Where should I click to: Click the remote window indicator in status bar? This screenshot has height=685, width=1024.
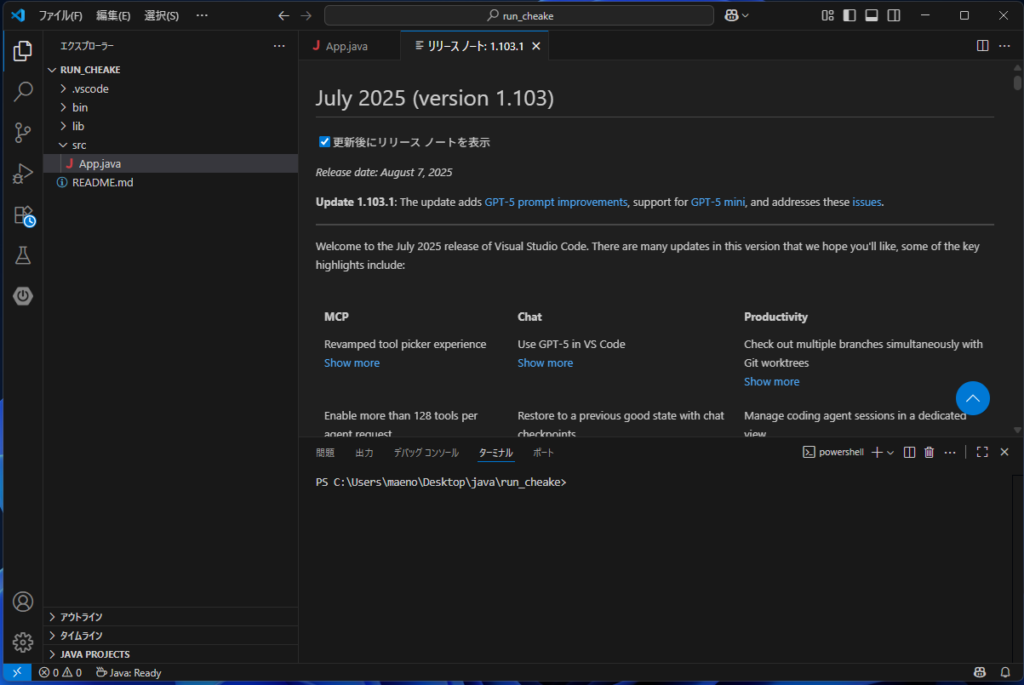click(17, 672)
